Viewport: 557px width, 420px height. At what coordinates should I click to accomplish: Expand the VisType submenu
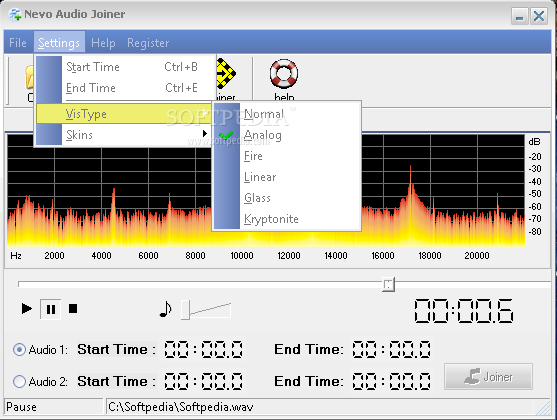tap(124, 114)
